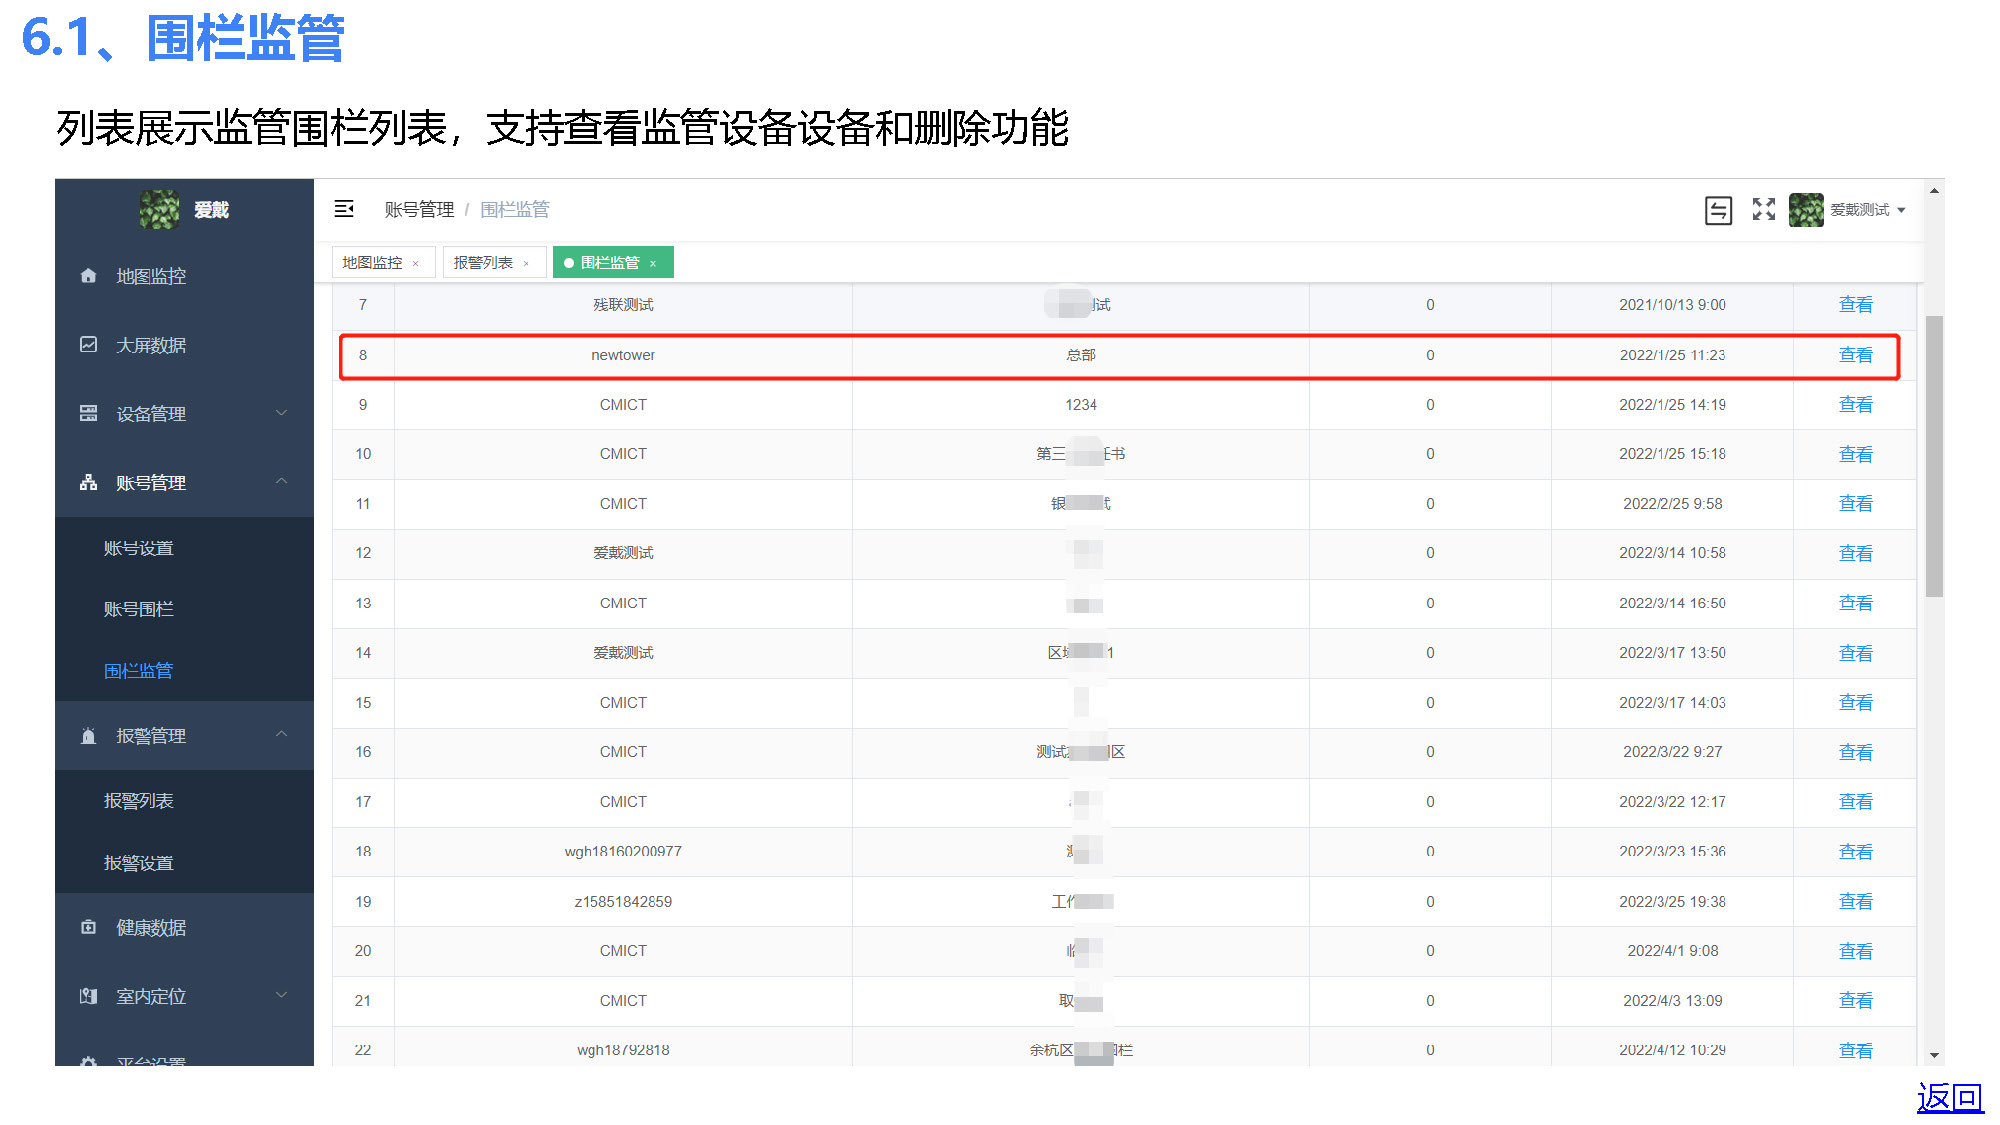2000x1125 pixels.
Task: Select the newtower account cell
Action: [x=623, y=355]
